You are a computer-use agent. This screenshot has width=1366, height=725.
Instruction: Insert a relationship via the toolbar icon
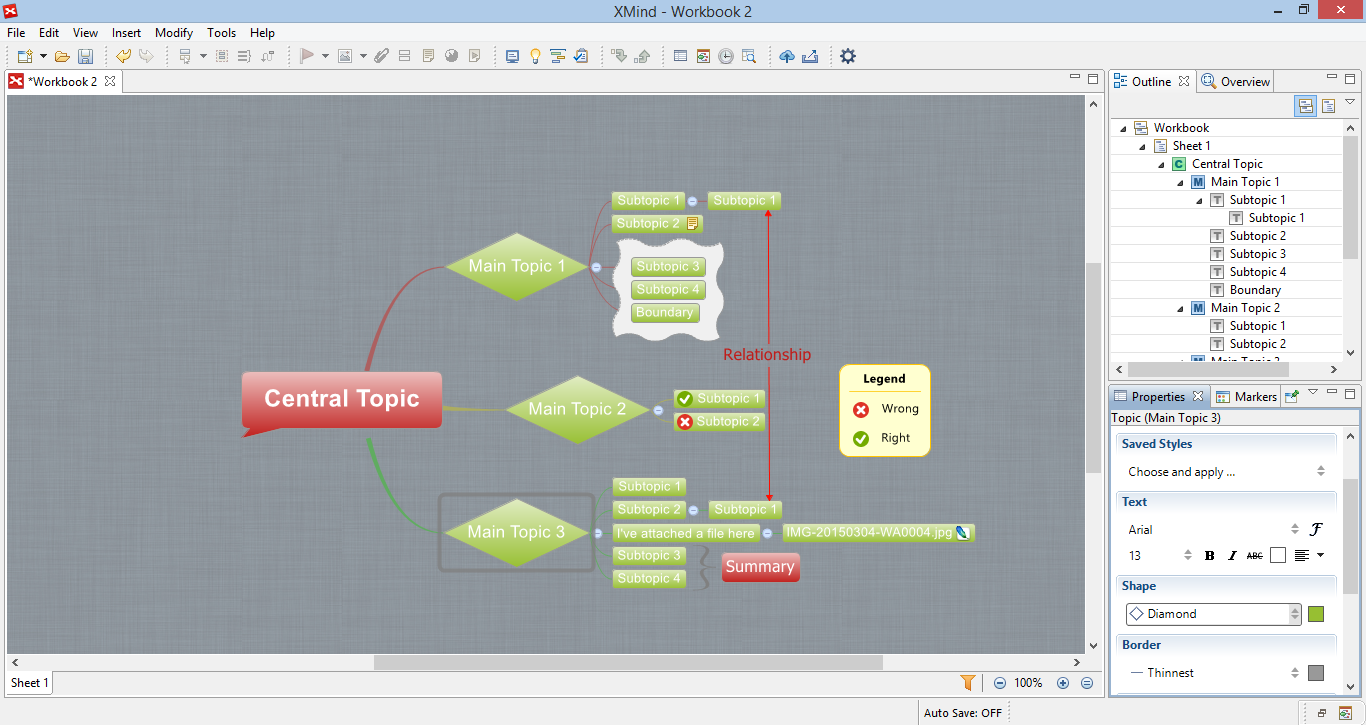pos(267,57)
